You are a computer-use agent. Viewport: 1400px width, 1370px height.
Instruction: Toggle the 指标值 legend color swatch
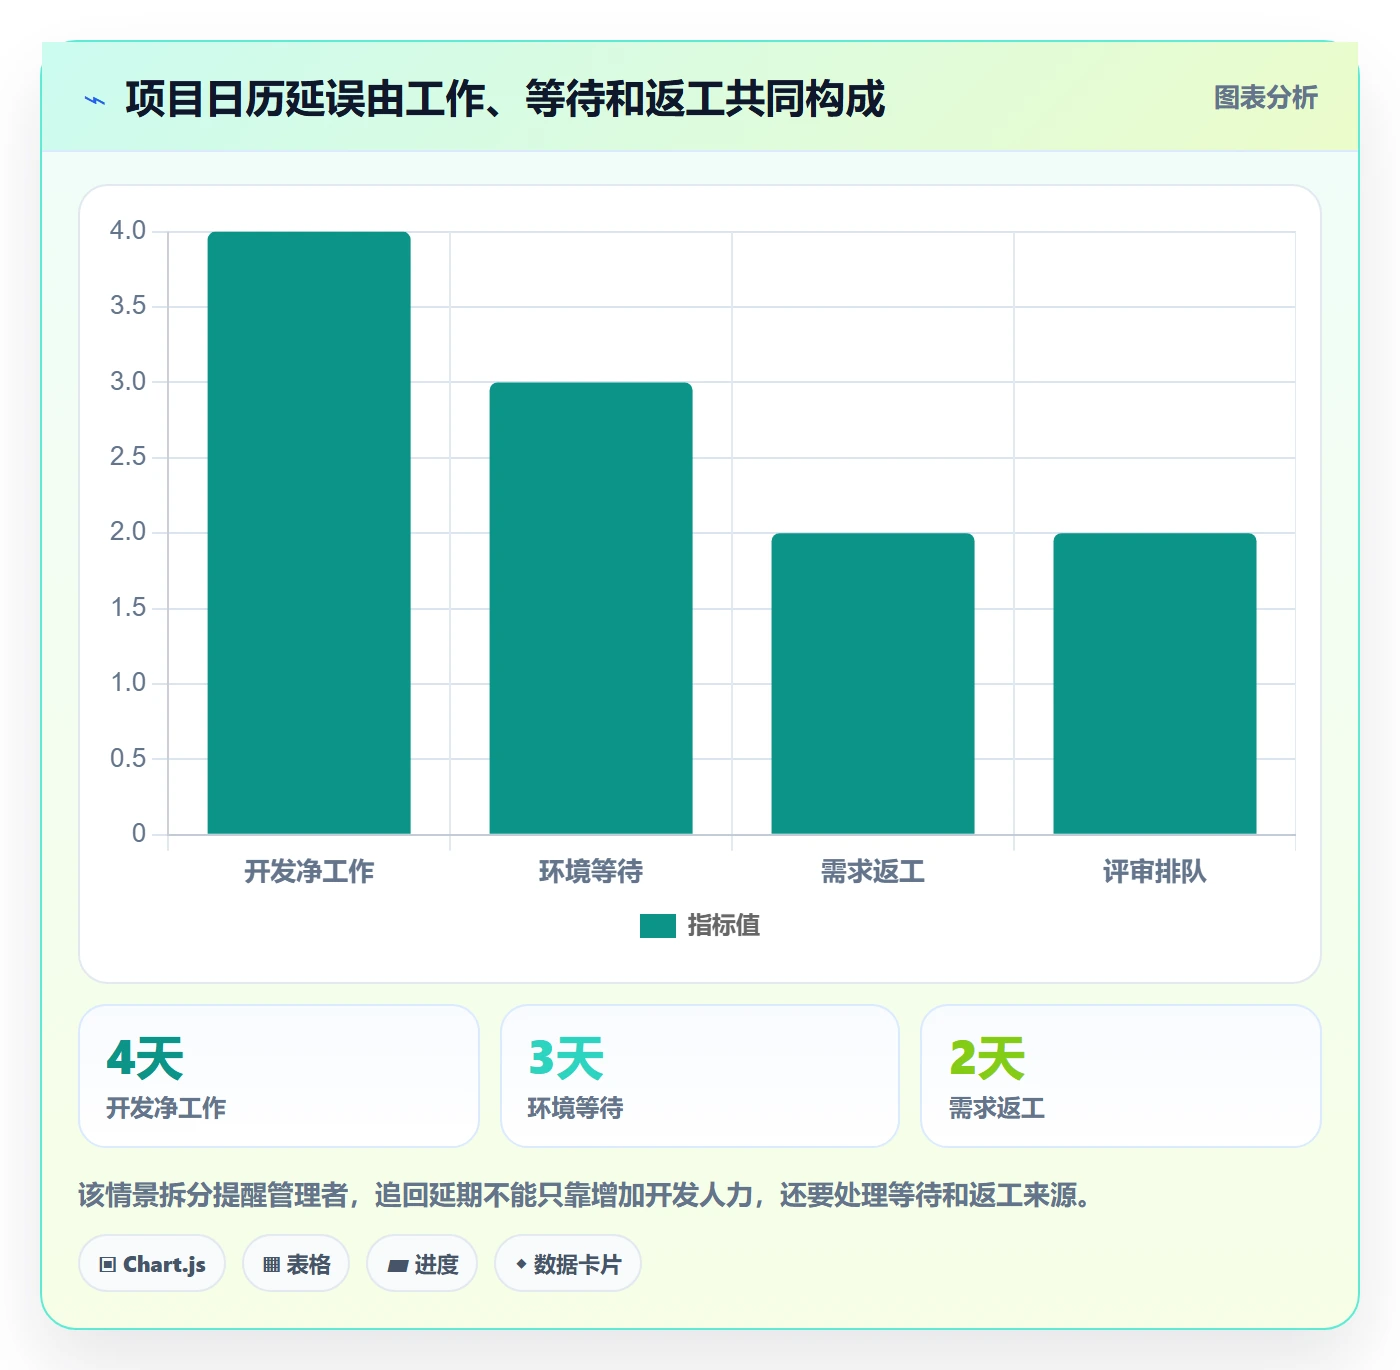tap(658, 926)
